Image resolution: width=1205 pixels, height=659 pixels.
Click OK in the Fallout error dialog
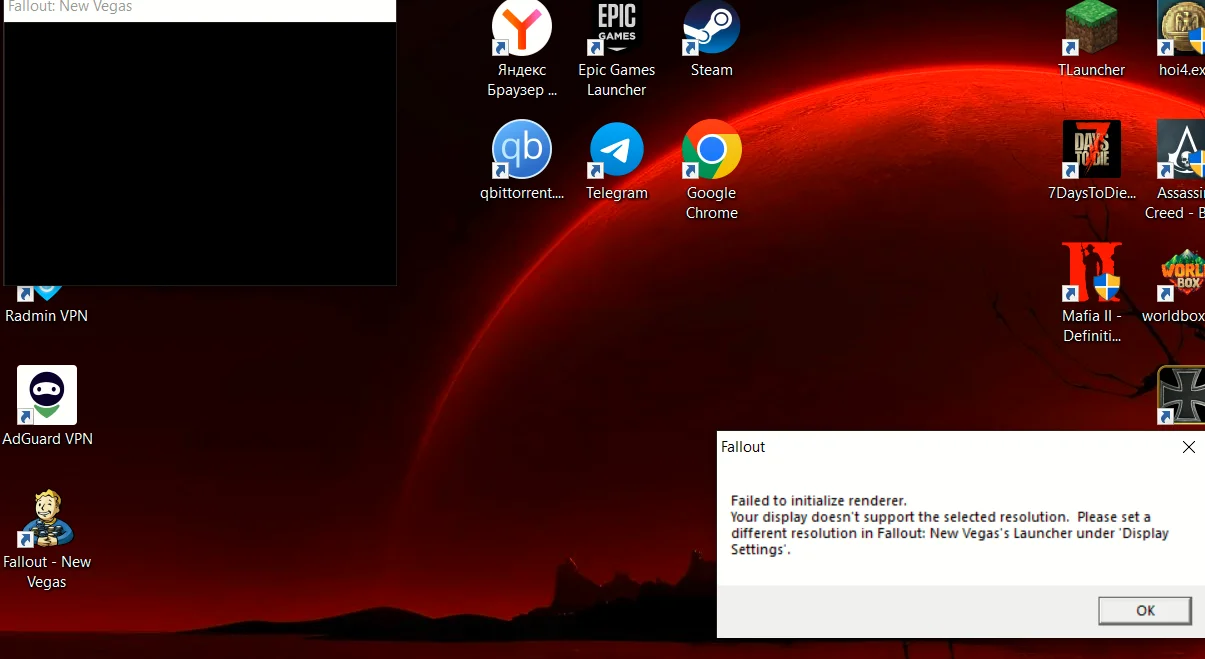tap(1145, 610)
